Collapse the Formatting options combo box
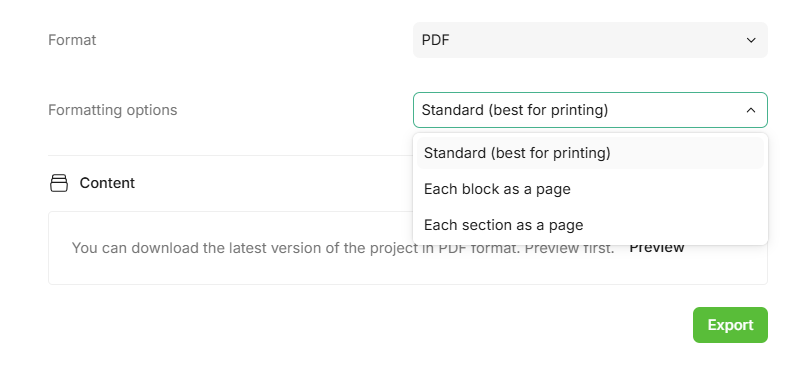 [590, 110]
